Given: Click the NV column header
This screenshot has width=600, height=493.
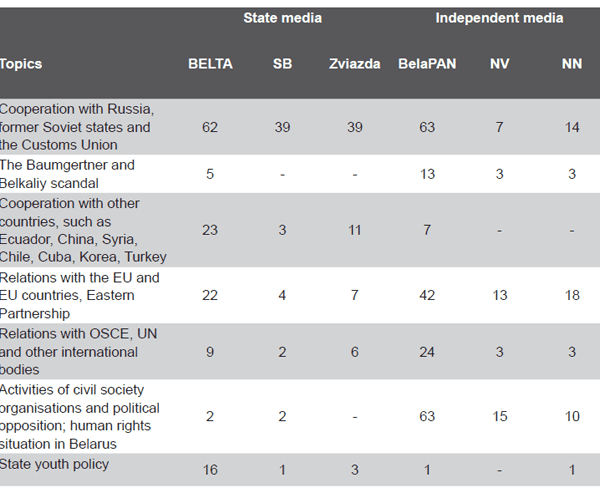Looking at the screenshot, I should 499,64.
